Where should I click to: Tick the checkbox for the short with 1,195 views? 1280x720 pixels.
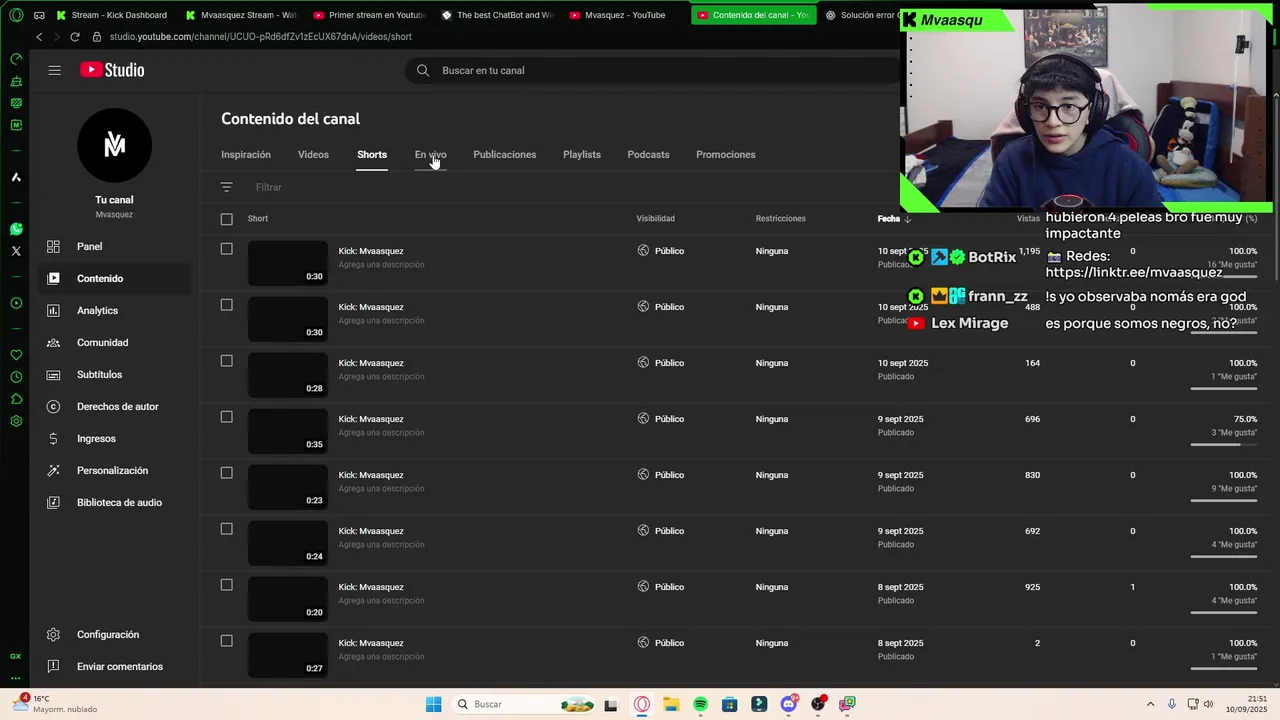226,249
